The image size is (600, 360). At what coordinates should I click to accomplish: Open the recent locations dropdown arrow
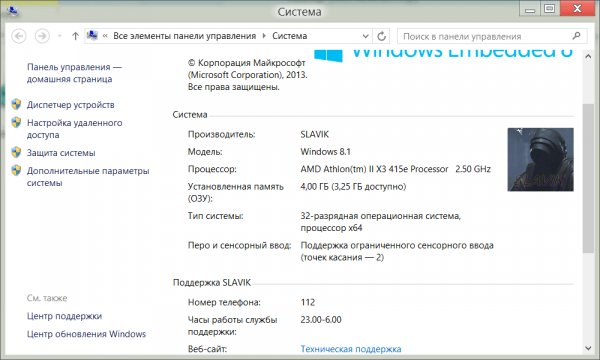tap(60, 36)
